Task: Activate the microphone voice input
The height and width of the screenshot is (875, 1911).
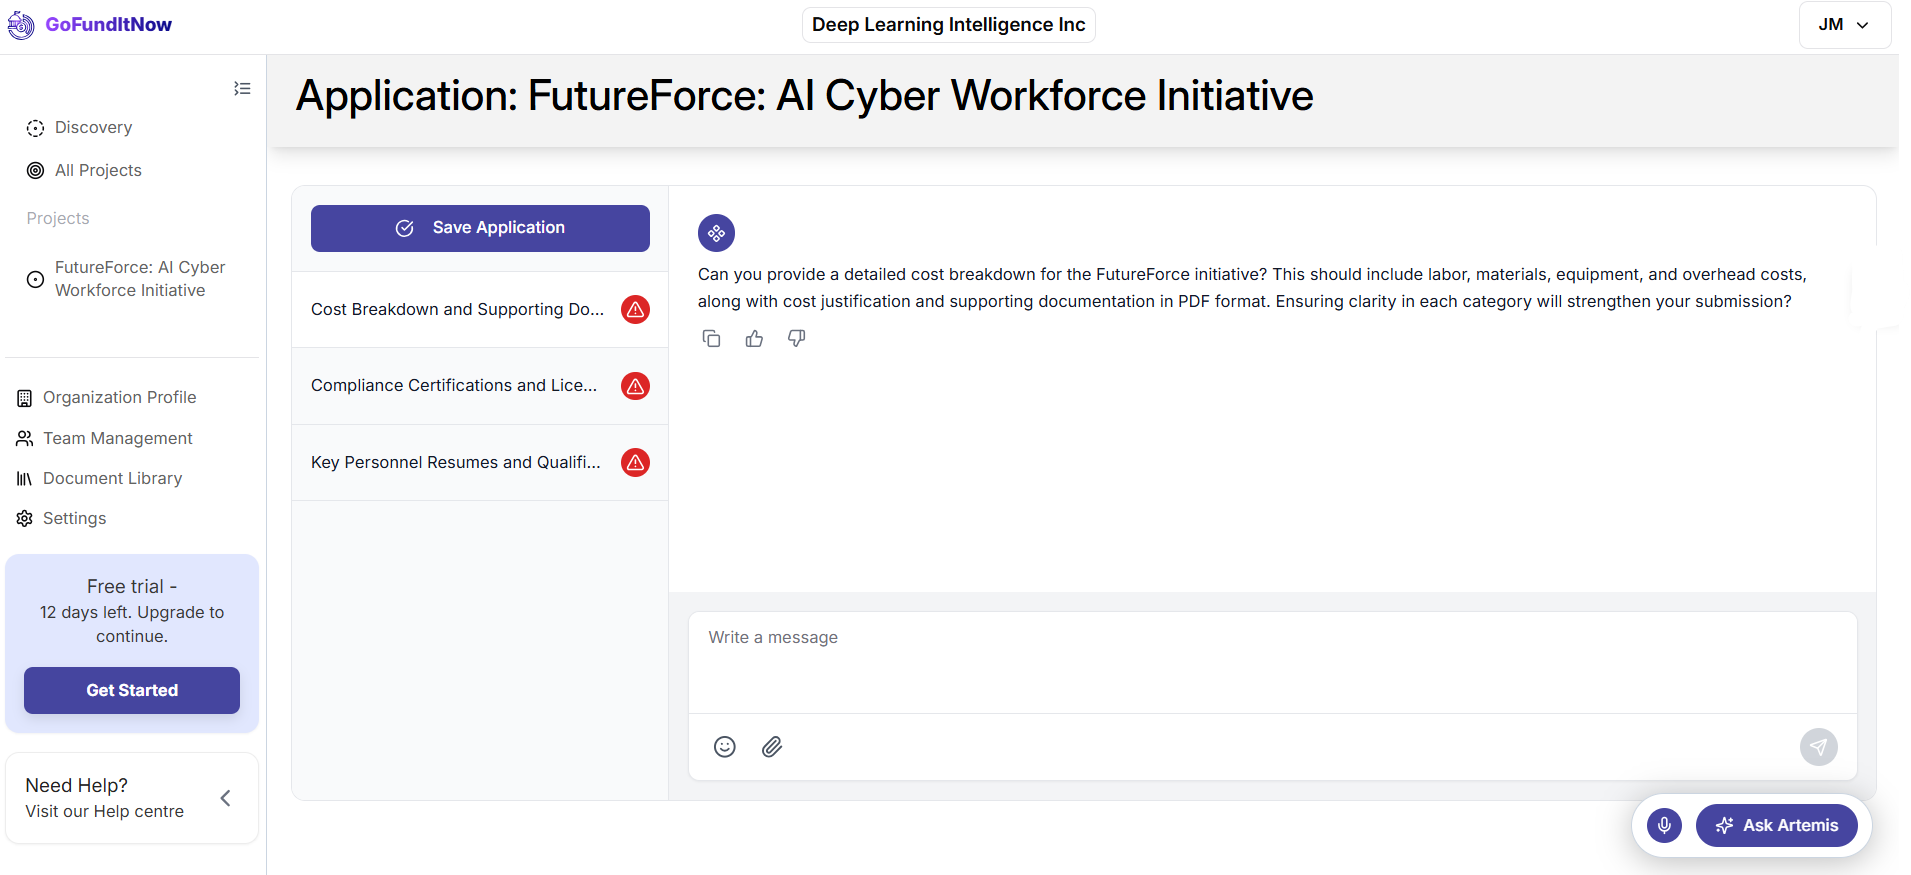Action: (1664, 825)
